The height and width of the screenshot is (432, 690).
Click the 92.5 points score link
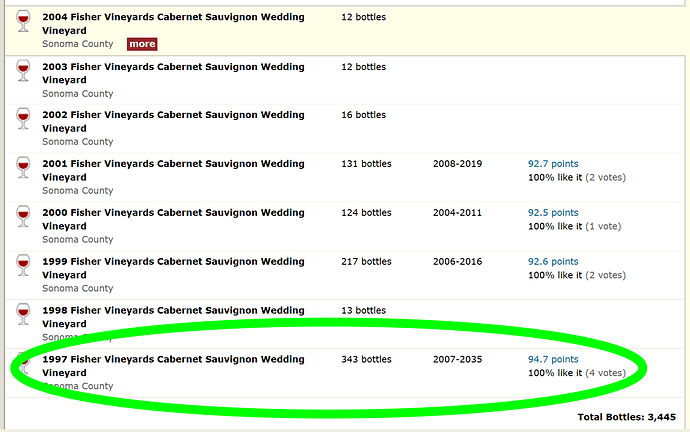point(553,212)
